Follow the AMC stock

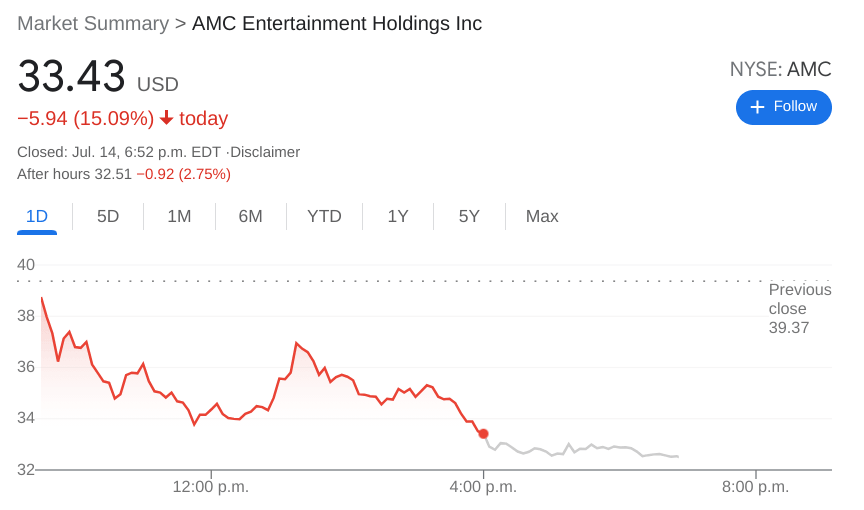pos(784,107)
